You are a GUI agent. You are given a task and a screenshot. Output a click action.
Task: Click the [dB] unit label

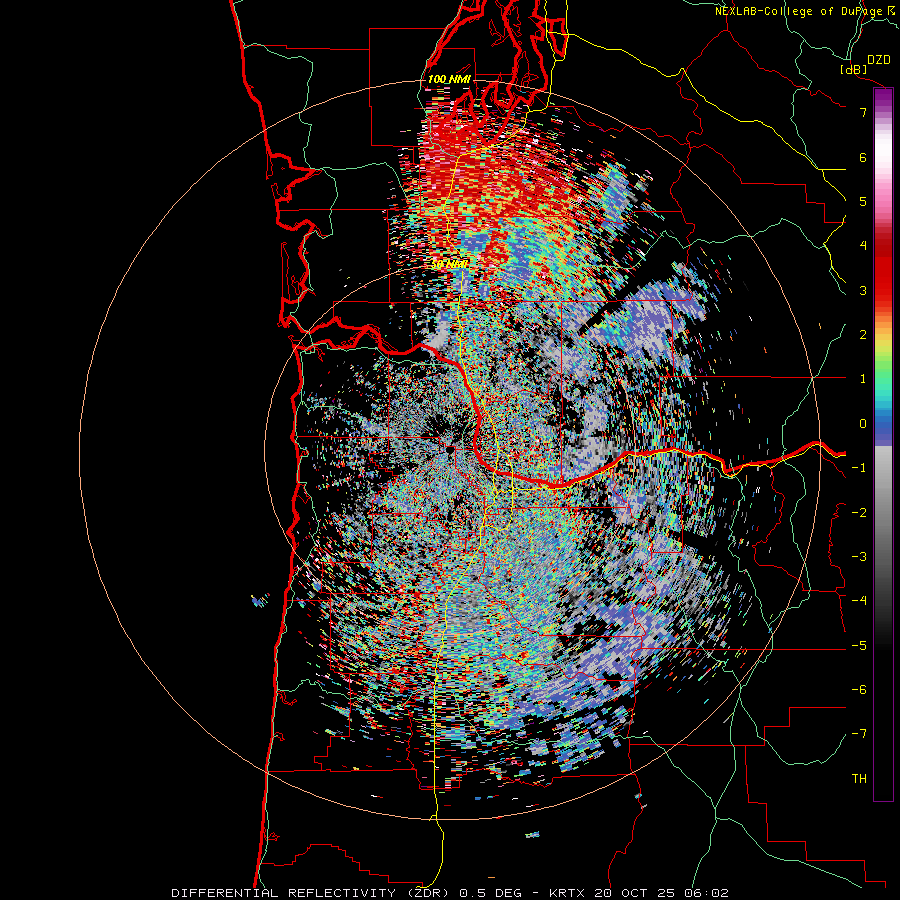[854, 69]
